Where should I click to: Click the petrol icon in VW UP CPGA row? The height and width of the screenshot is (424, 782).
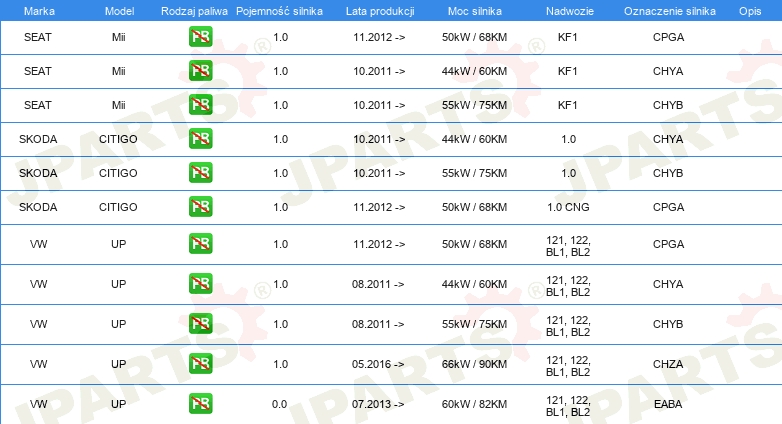[x=200, y=244]
